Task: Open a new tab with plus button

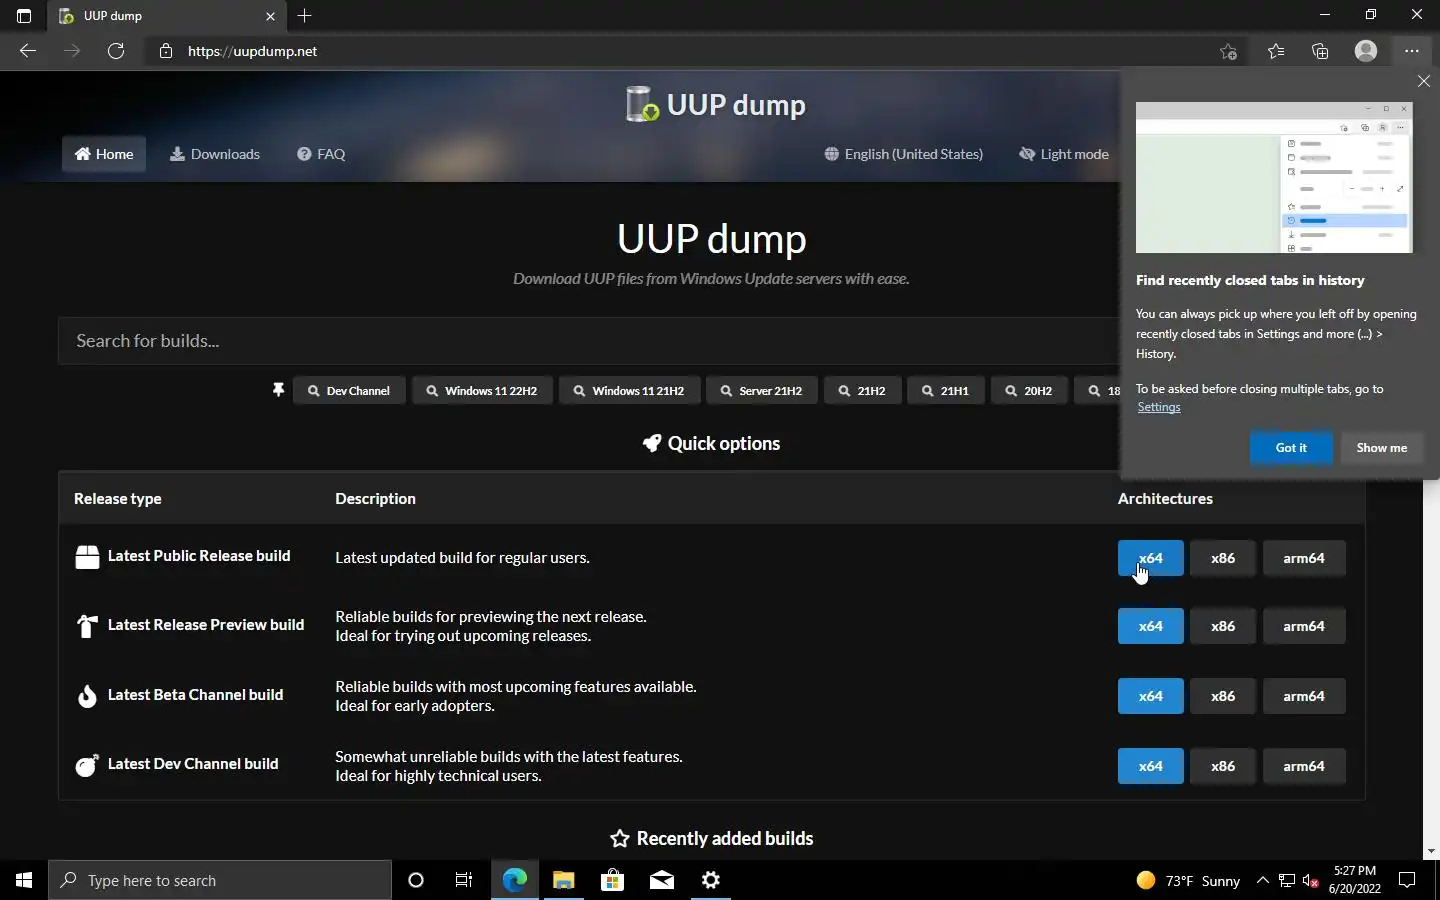Action: click(x=305, y=16)
